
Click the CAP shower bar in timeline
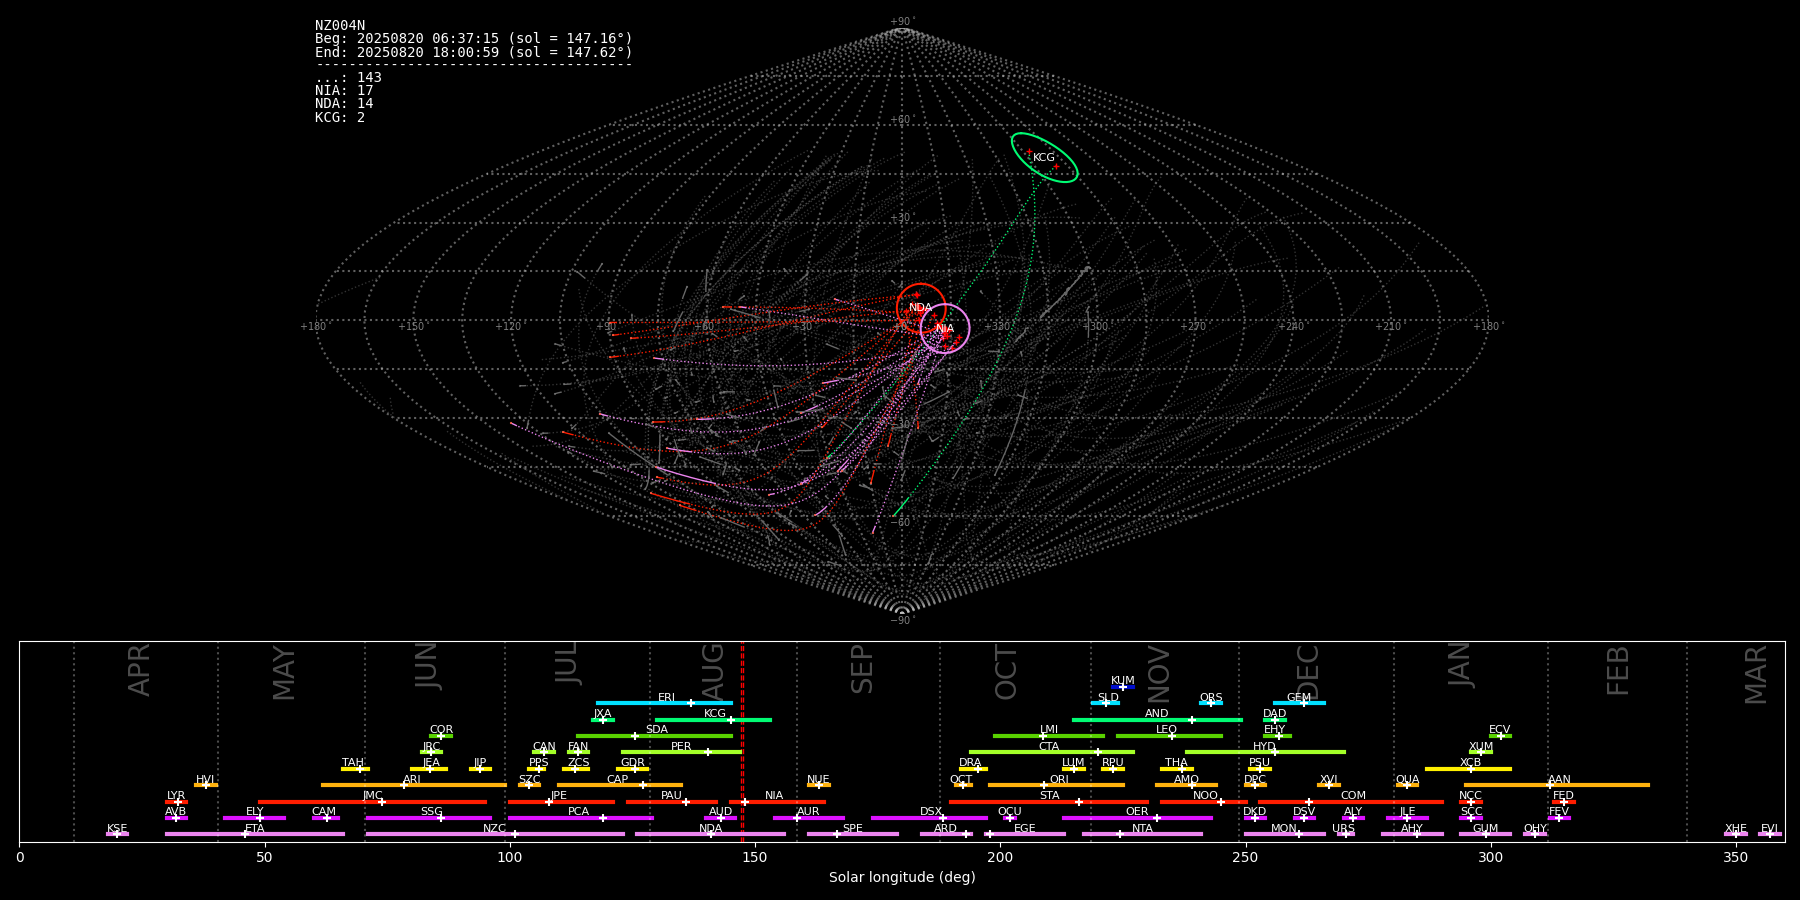coord(620,785)
